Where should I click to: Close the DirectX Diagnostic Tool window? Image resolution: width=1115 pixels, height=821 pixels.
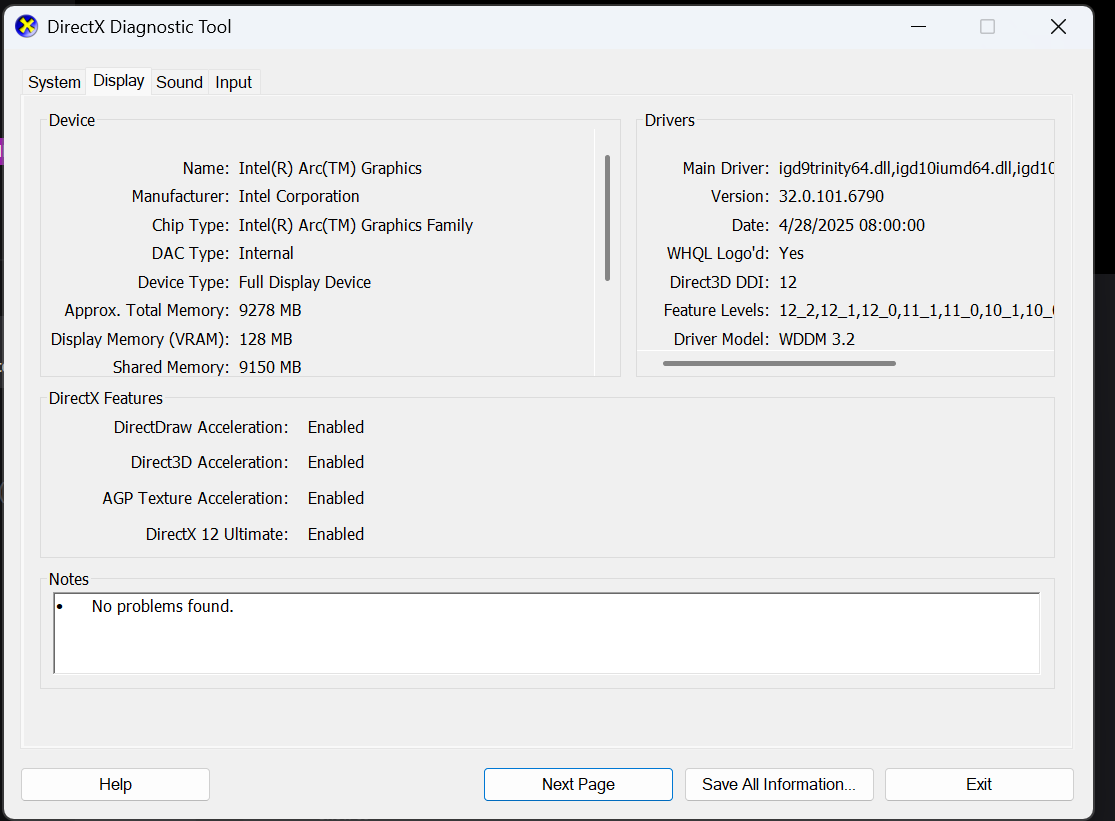[x=1058, y=27]
